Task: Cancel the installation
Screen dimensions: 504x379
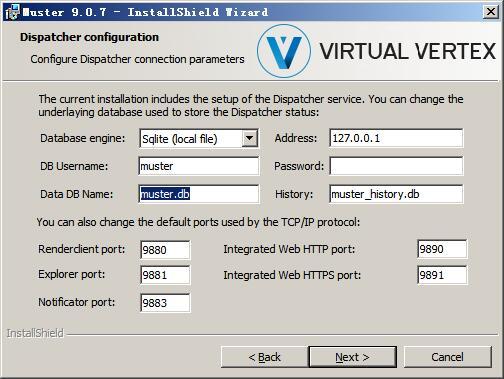Action: [x=447, y=357]
